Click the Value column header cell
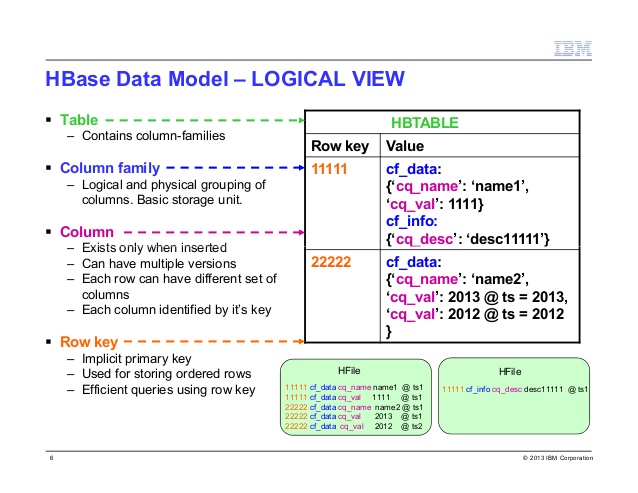Image resolution: width=638 pixels, height=493 pixels. [x=405, y=146]
